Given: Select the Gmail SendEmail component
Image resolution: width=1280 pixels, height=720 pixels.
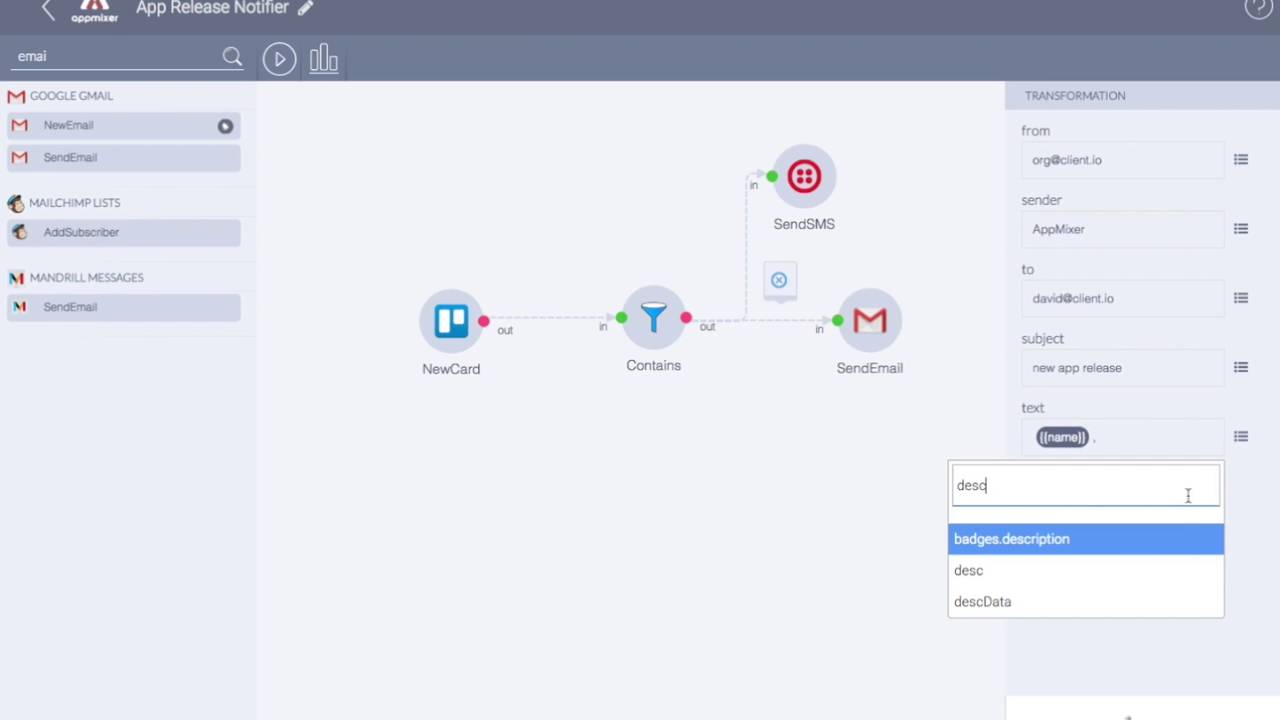Looking at the screenshot, I should [x=124, y=157].
